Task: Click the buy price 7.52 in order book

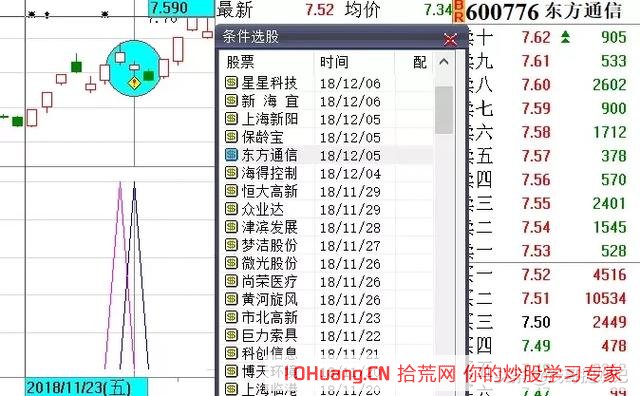Action: (x=536, y=274)
